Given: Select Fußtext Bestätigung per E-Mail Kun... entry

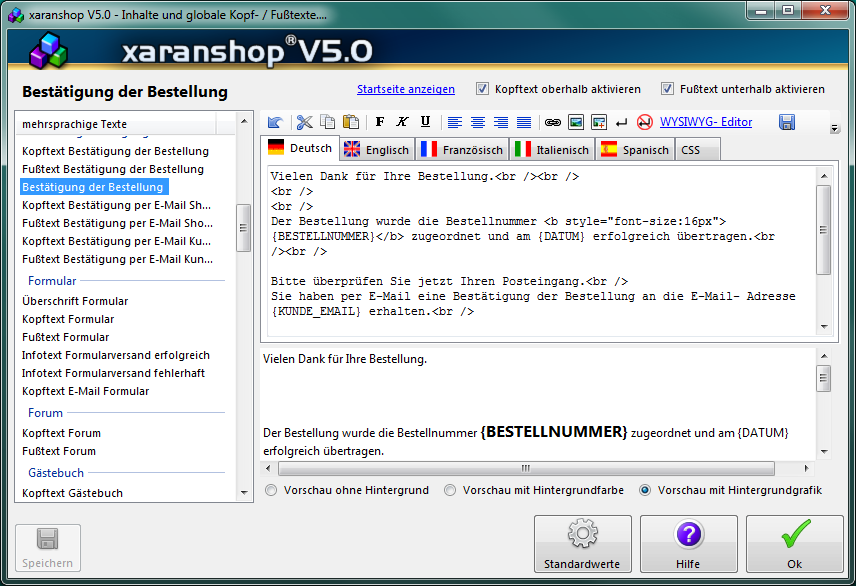Looking at the screenshot, I should click(117, 259).
